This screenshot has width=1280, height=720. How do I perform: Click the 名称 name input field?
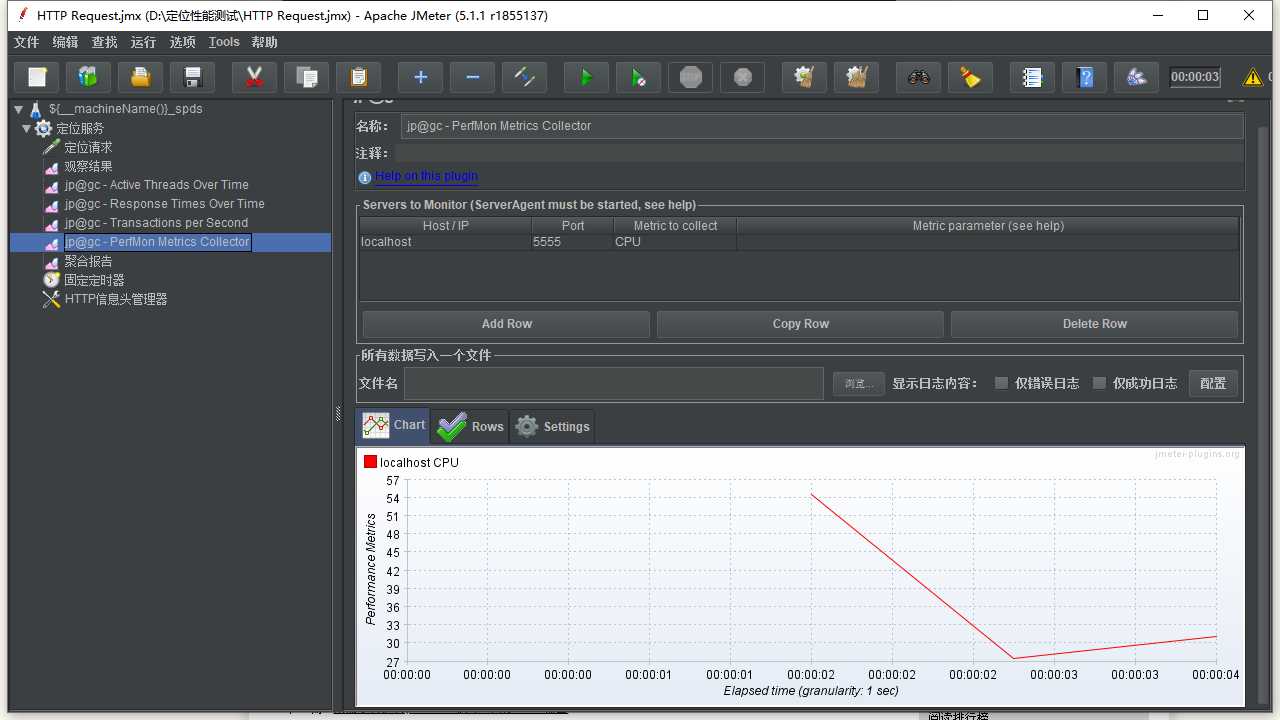click(x=822, y=126)
